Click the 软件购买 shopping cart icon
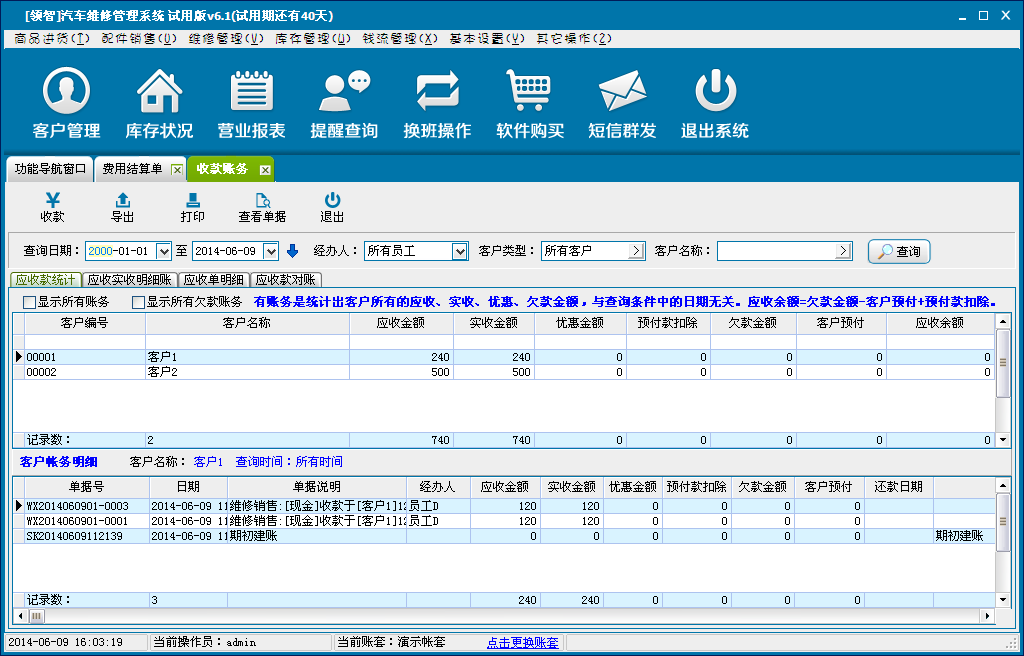The image size is (1024, 656). click(530, 93)
